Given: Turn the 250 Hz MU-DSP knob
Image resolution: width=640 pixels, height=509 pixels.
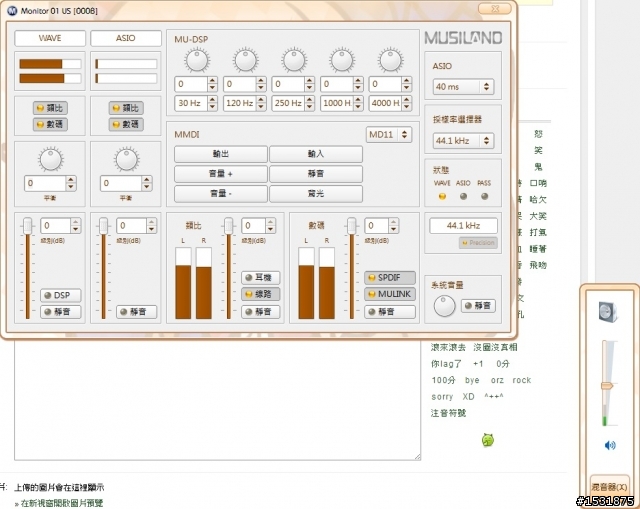Looking at the screenshot, I should point(294,60).
